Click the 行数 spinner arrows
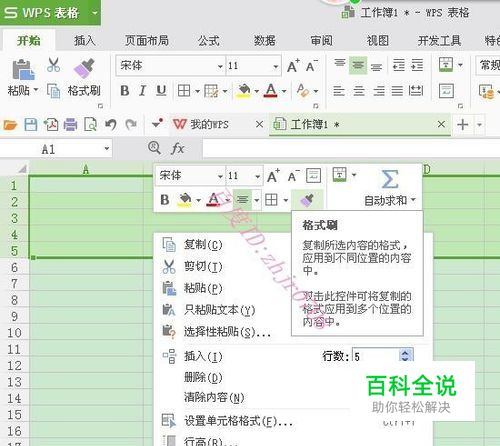This screenshot has height=446, width=500. (x=406, y=355)
